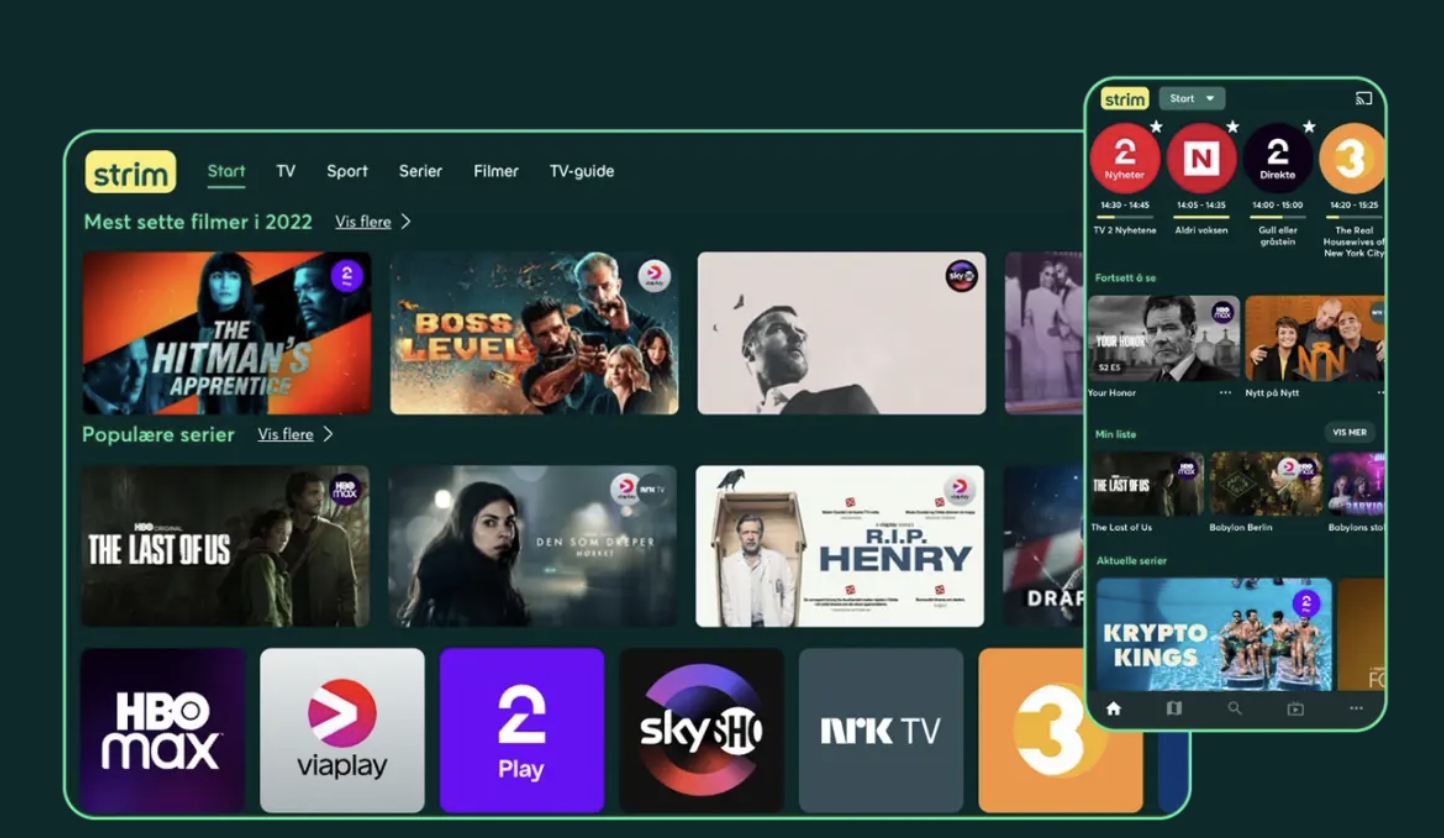
Task: Click the 'TV 2 Nyhetene' program title
Action: click(x=1125, y=231)
